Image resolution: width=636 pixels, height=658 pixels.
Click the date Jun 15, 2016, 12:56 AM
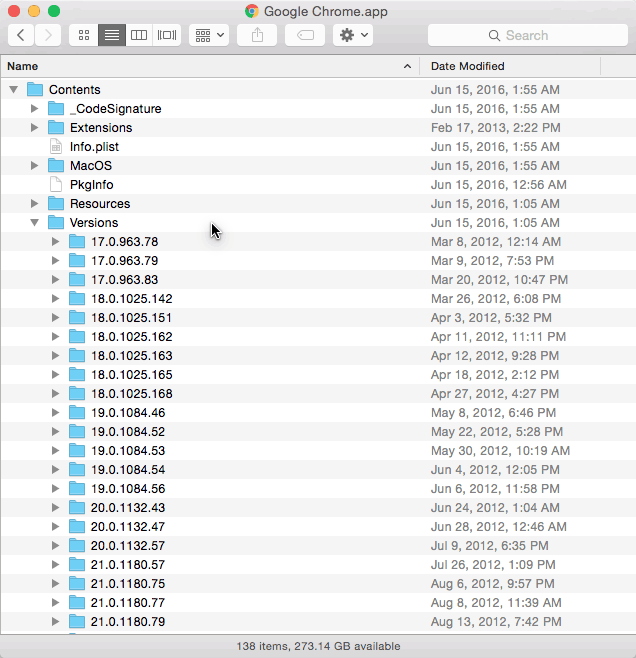coord(499,185)
